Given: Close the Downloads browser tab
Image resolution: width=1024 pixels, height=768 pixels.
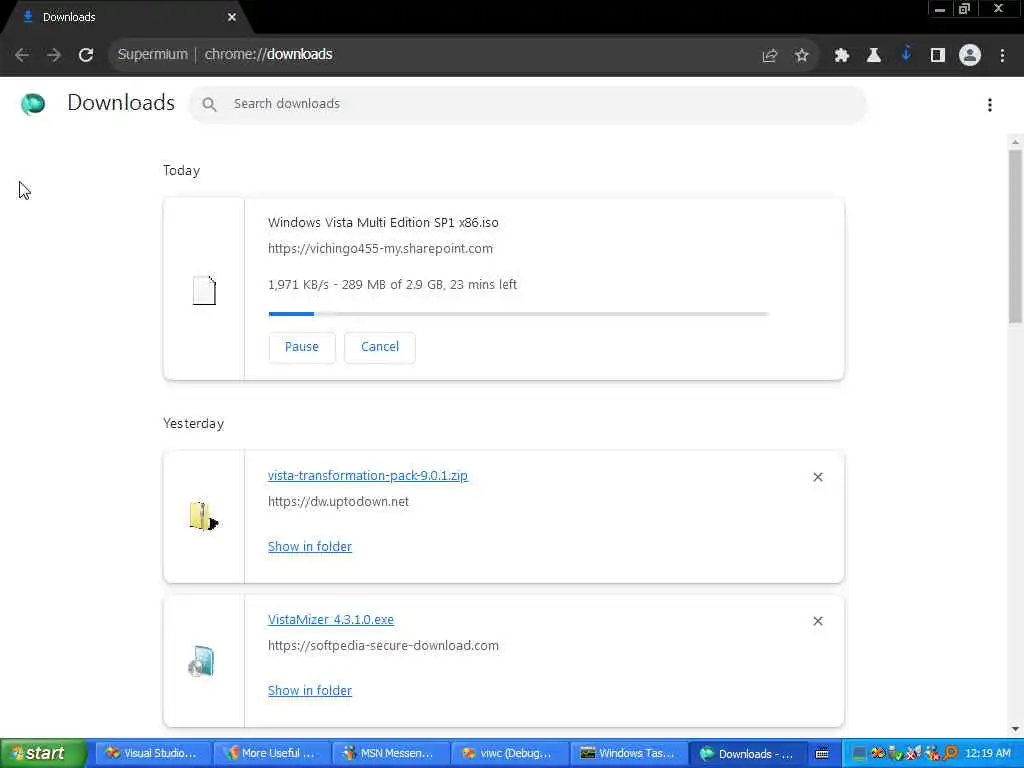Looking at the screenshot, I should (x=232, y=17).
